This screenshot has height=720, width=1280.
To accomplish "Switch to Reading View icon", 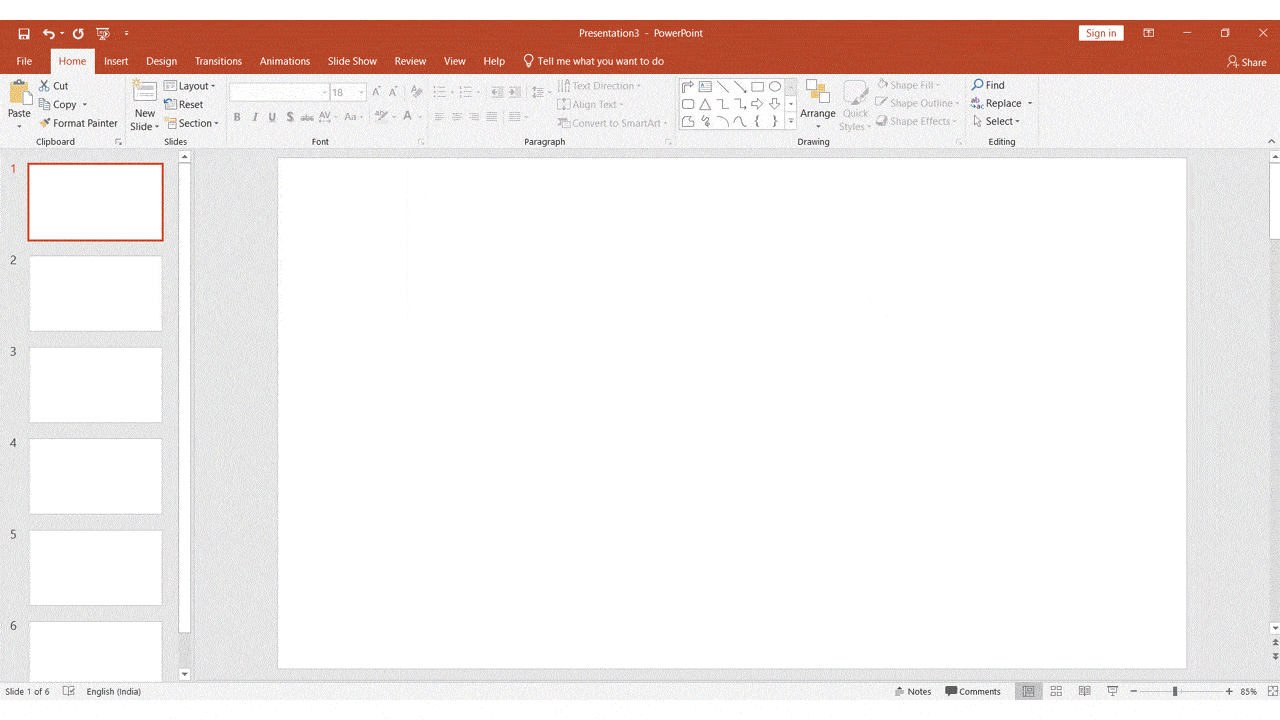I will pyautogui.click(x=1084, y=691).
